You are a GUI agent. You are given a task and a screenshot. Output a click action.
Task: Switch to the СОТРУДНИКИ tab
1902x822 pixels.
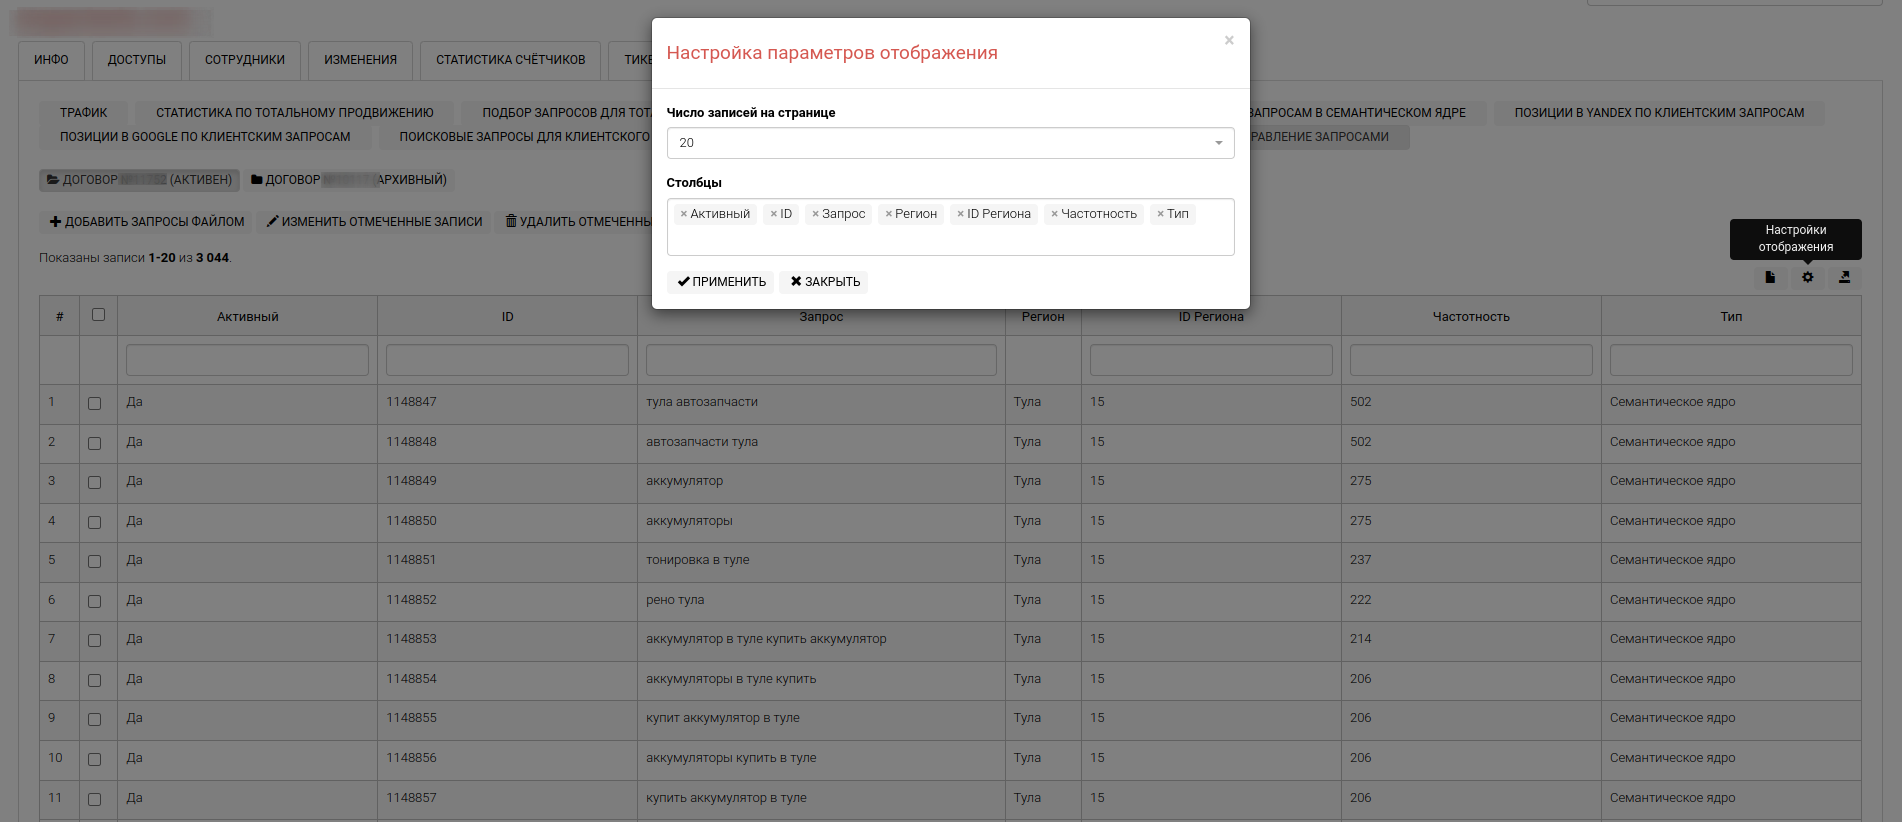click(x=245, y=60)
